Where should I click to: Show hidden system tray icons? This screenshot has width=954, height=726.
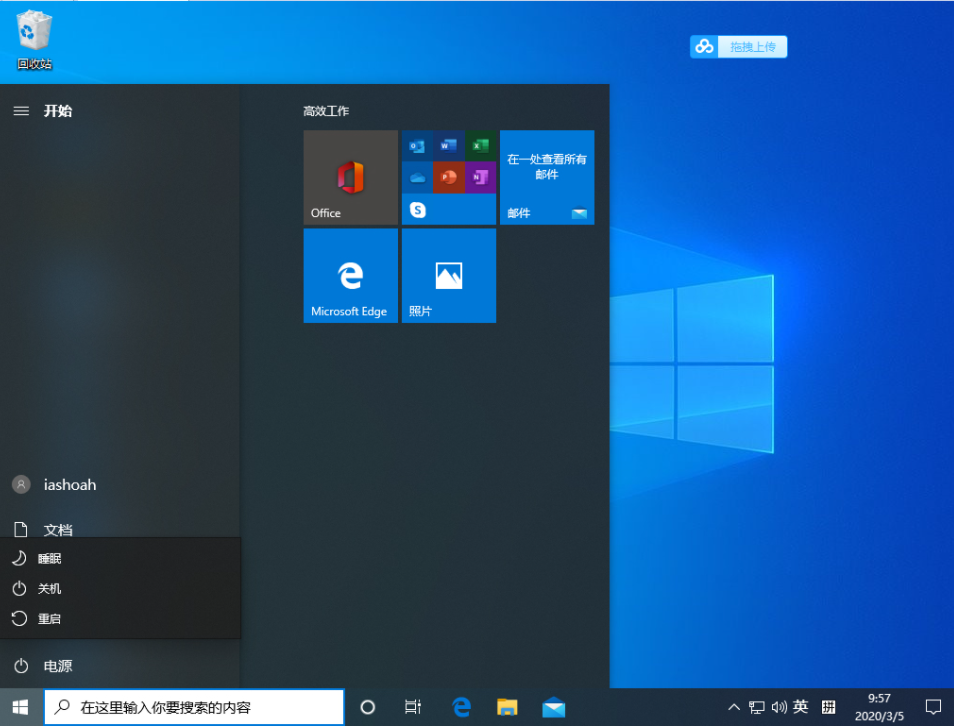click(734, 707)
